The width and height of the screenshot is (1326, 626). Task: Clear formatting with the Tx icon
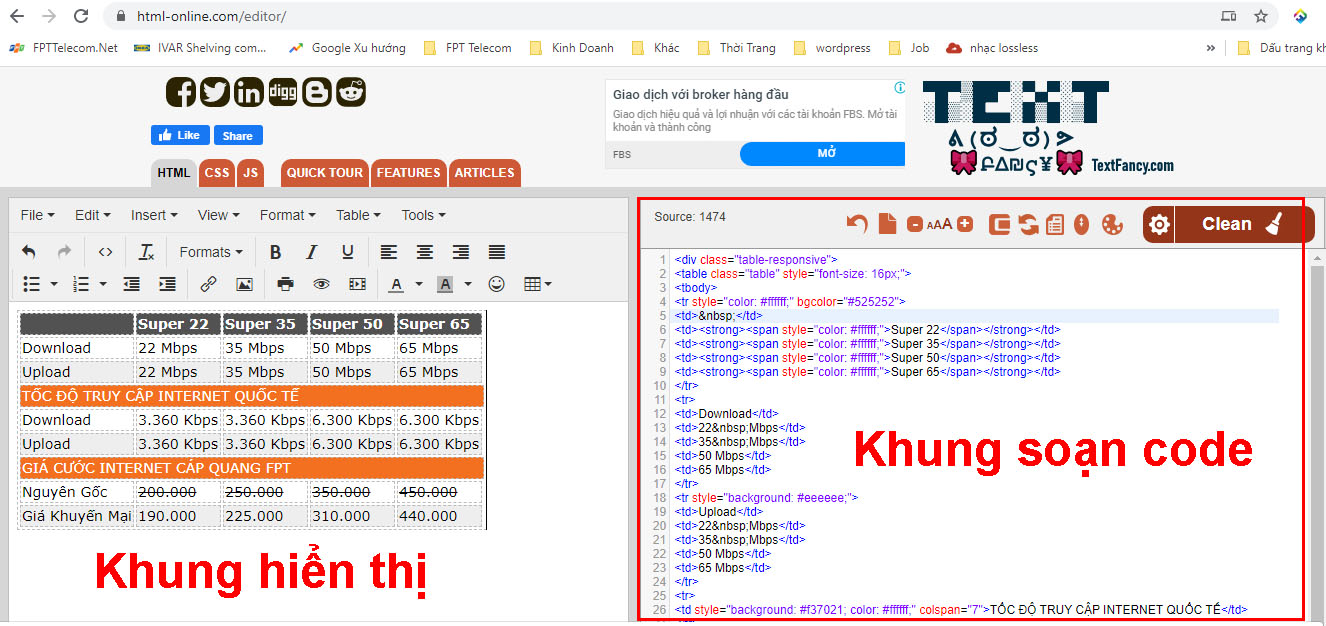(x=146, y=252)
